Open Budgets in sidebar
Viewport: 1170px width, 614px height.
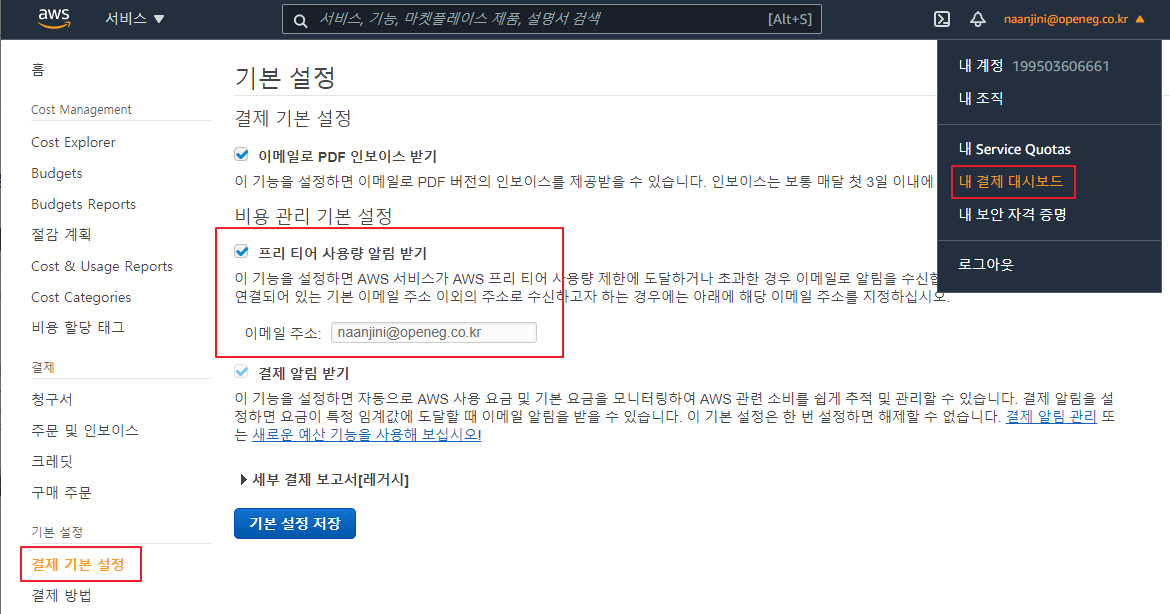[57, 173]
